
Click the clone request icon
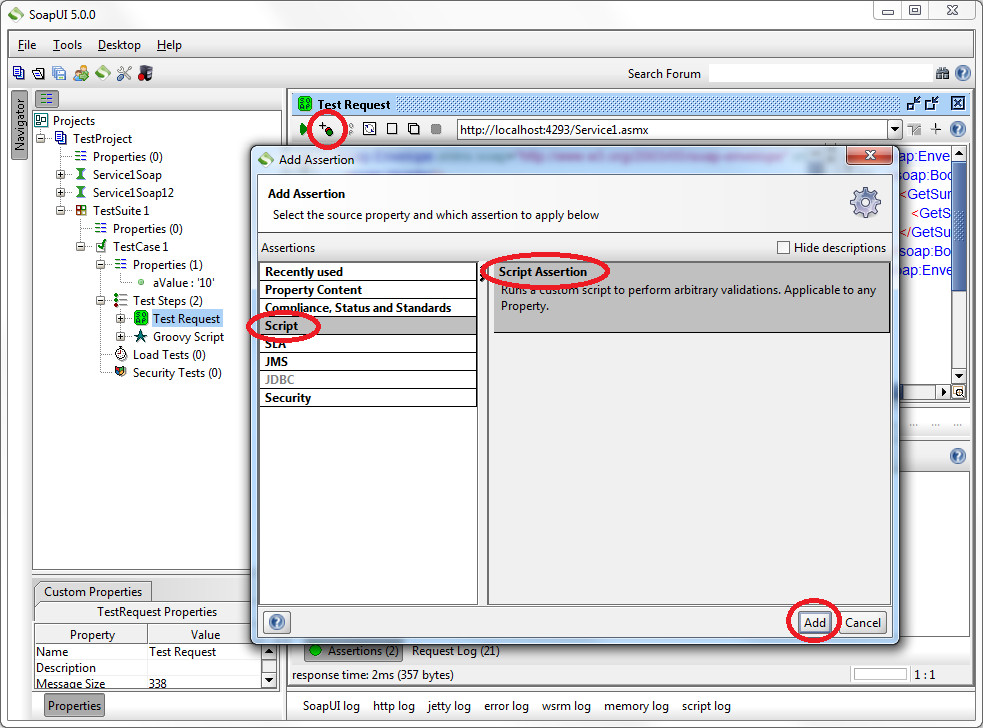click(414, 129)
